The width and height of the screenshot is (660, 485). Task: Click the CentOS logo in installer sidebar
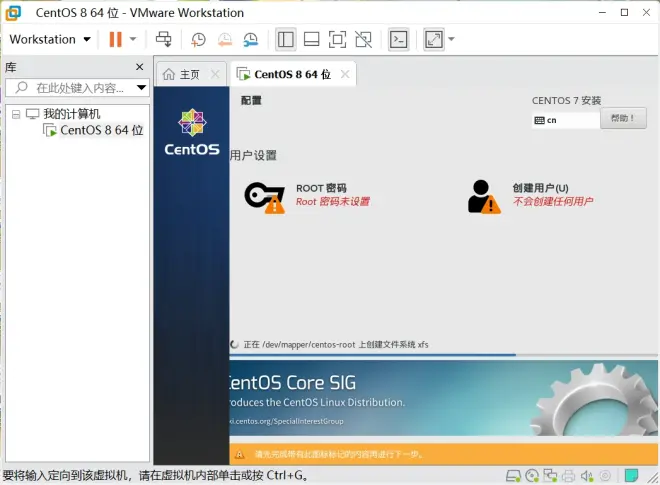[192, 132]
